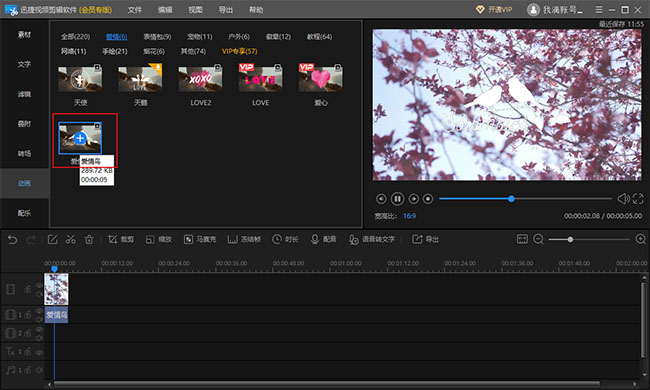Open the 时长 duration tool

tap(285, 240)
